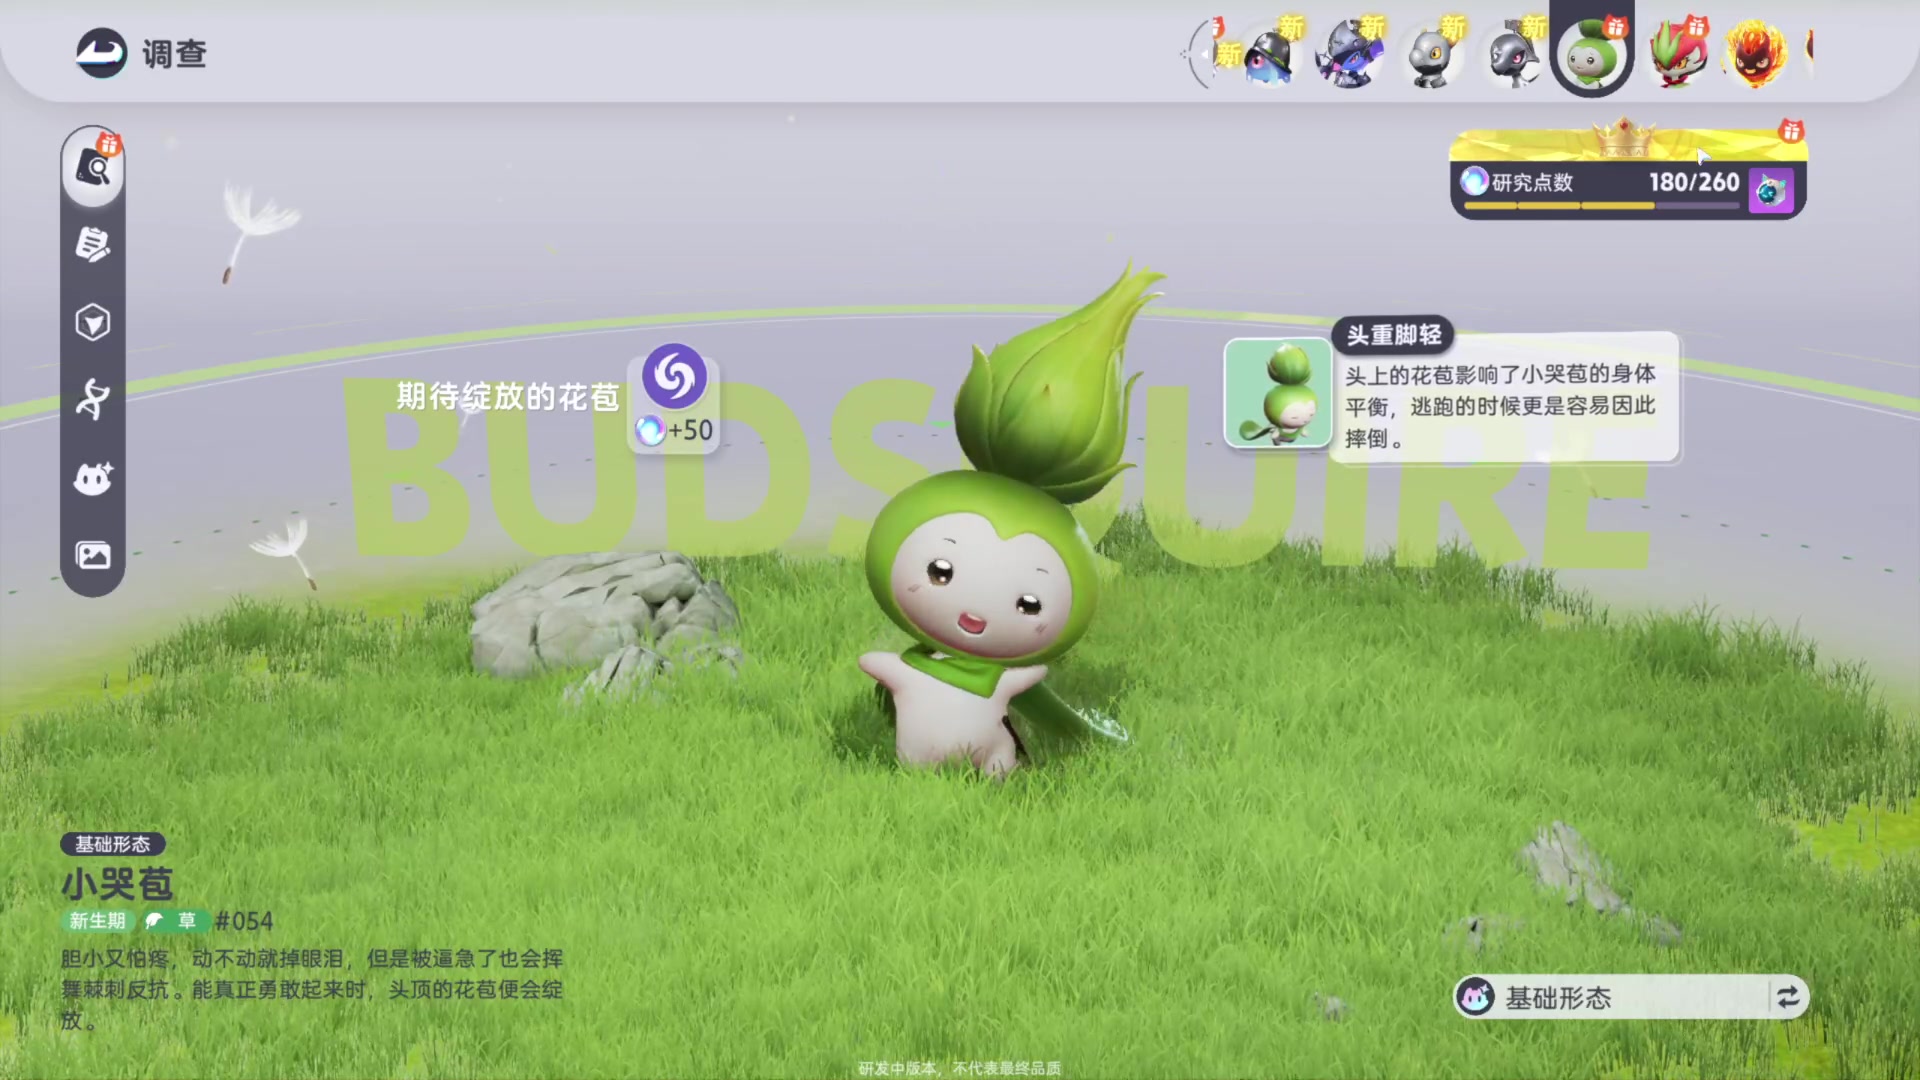1920x1080 pixels.
Task: Open the investigation magnifier tab in sidebar
Action: click(93, 167)
